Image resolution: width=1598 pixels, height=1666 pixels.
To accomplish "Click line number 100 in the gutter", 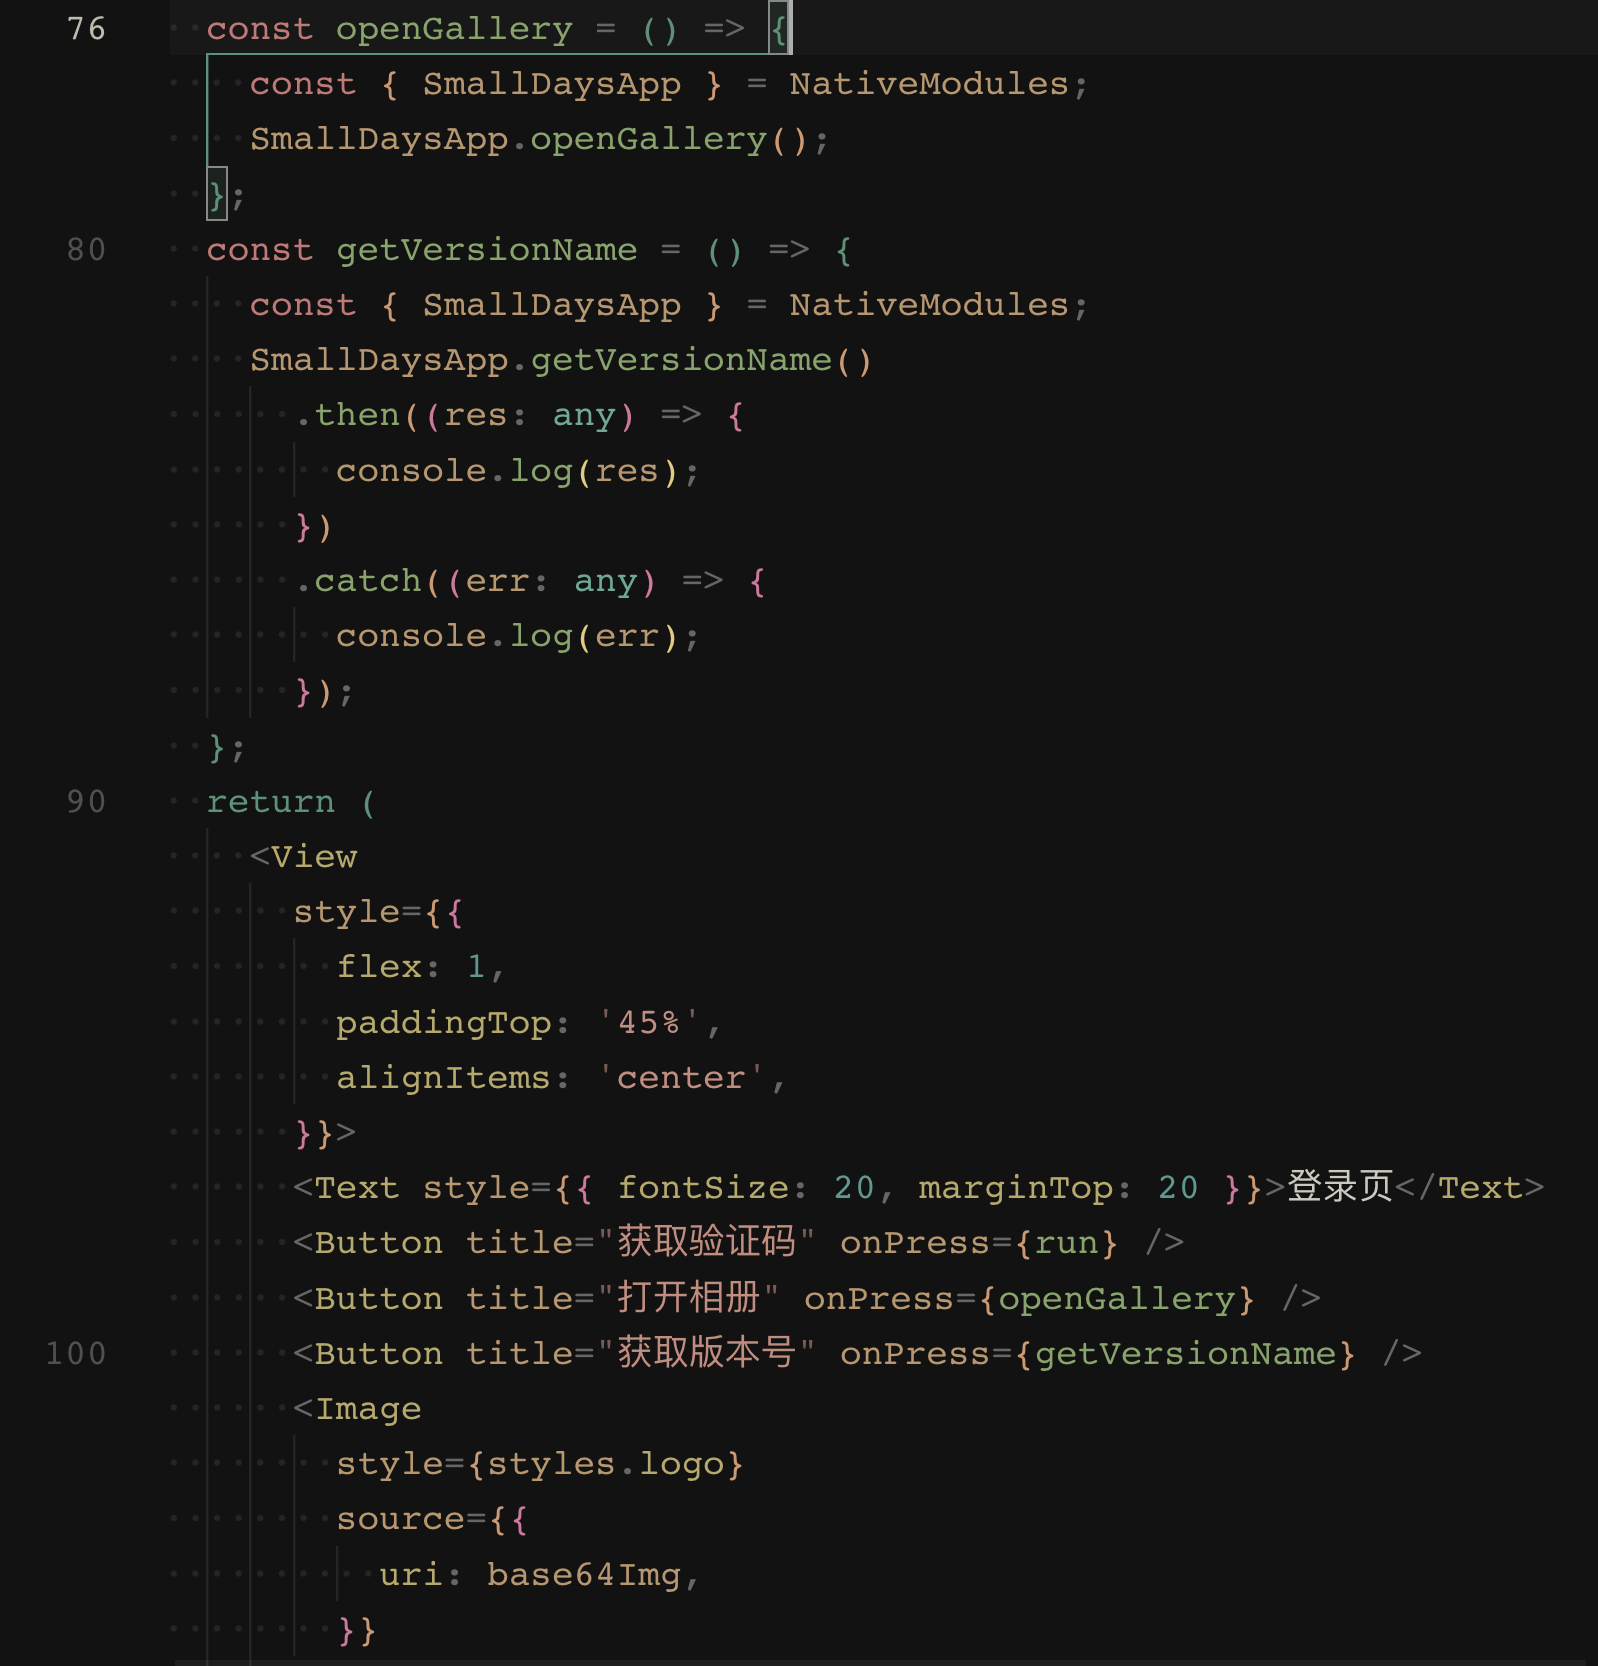I will pos(76,1354).
